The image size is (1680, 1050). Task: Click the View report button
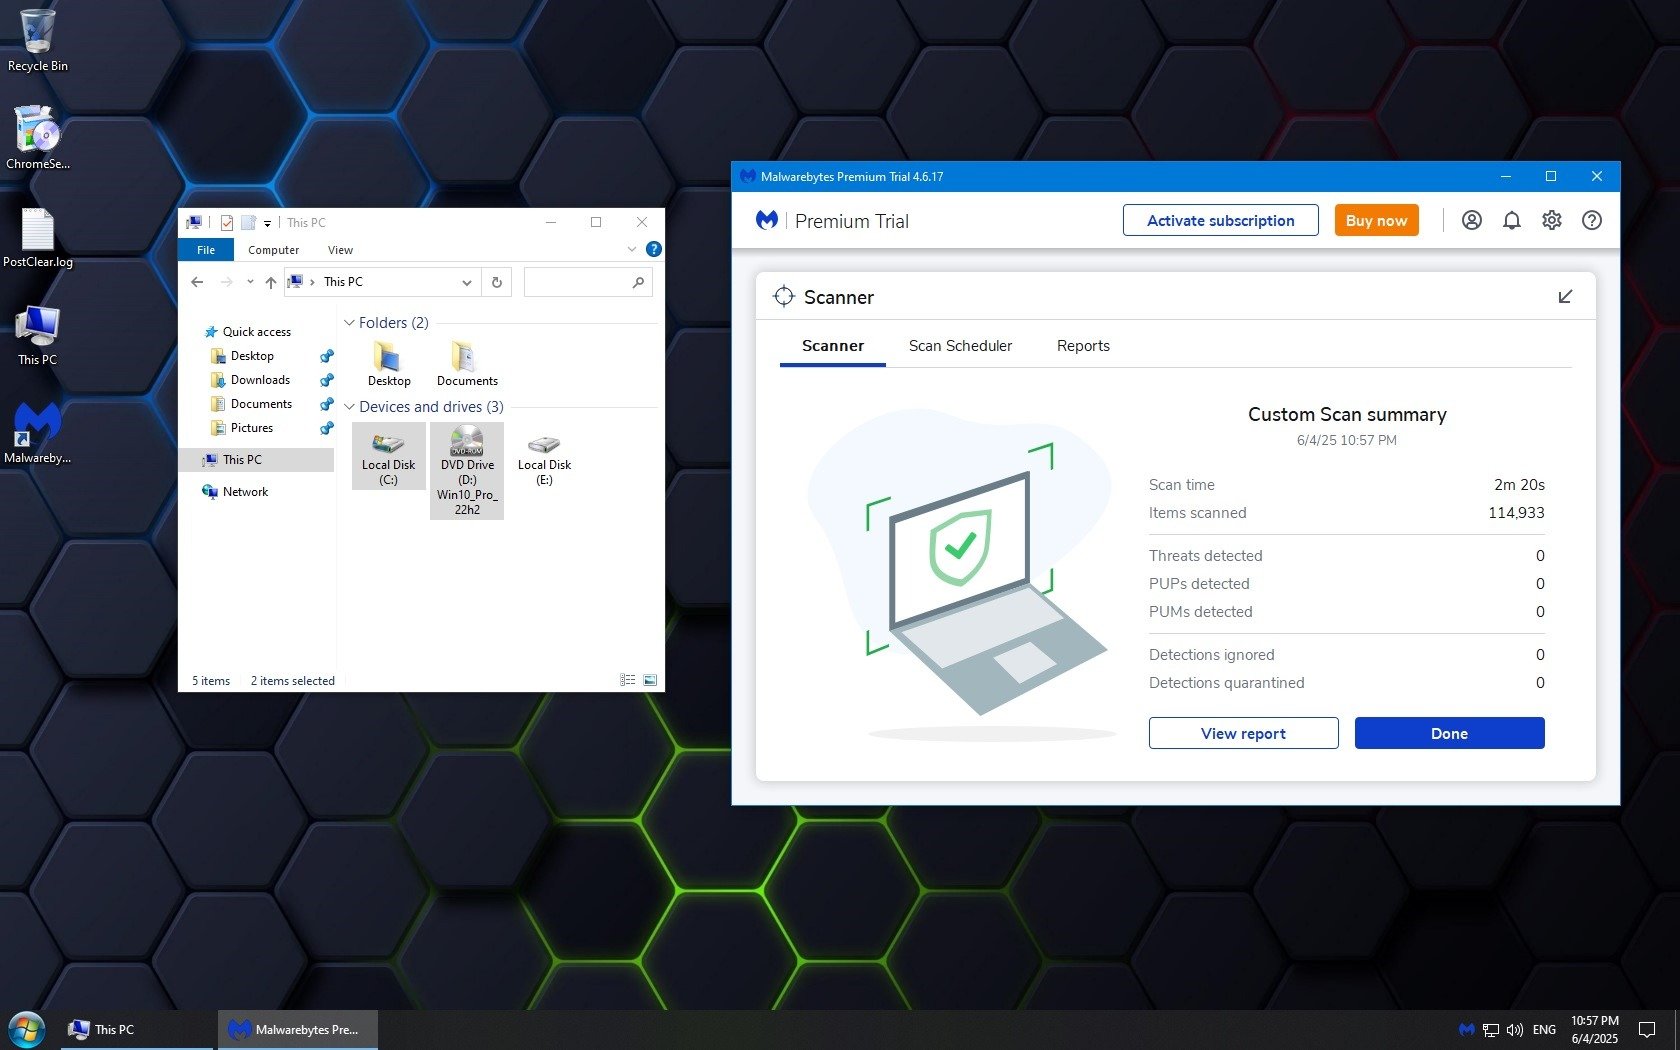pos(1242,733)
